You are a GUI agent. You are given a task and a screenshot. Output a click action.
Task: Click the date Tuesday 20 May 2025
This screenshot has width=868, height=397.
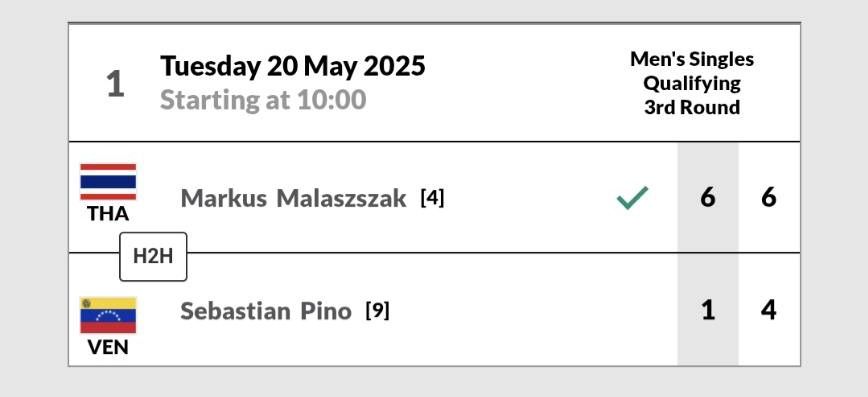[293, 66]
